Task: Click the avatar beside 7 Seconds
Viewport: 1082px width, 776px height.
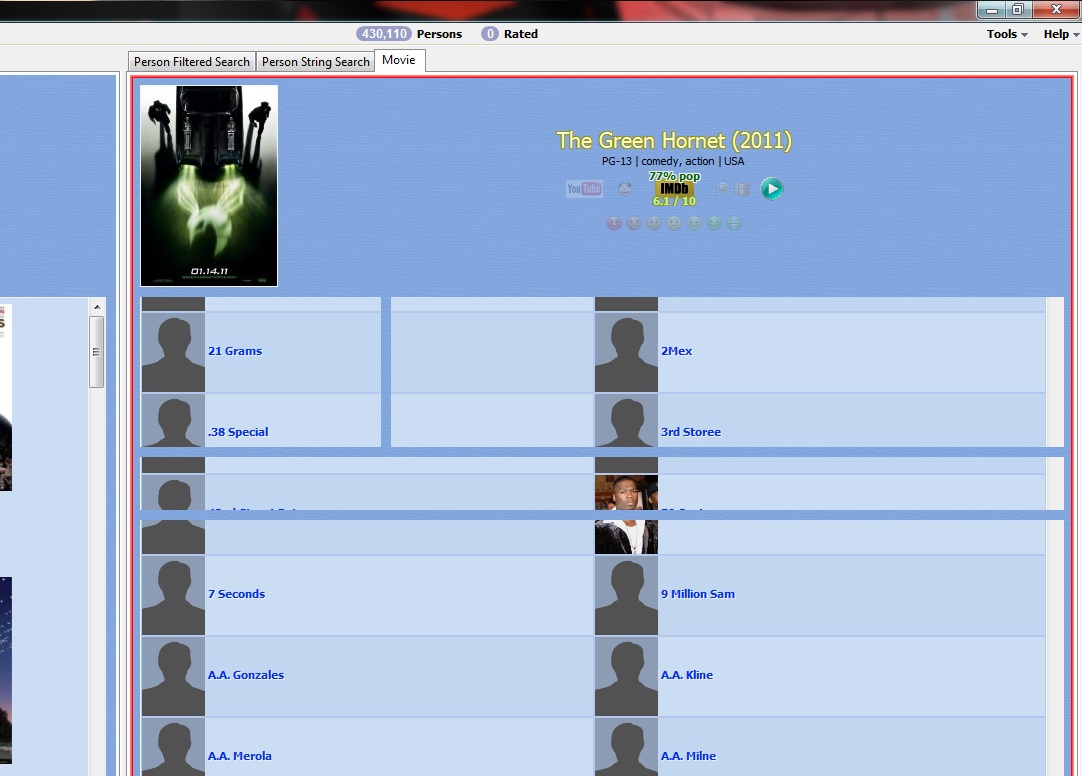Action: click(173, 595)
